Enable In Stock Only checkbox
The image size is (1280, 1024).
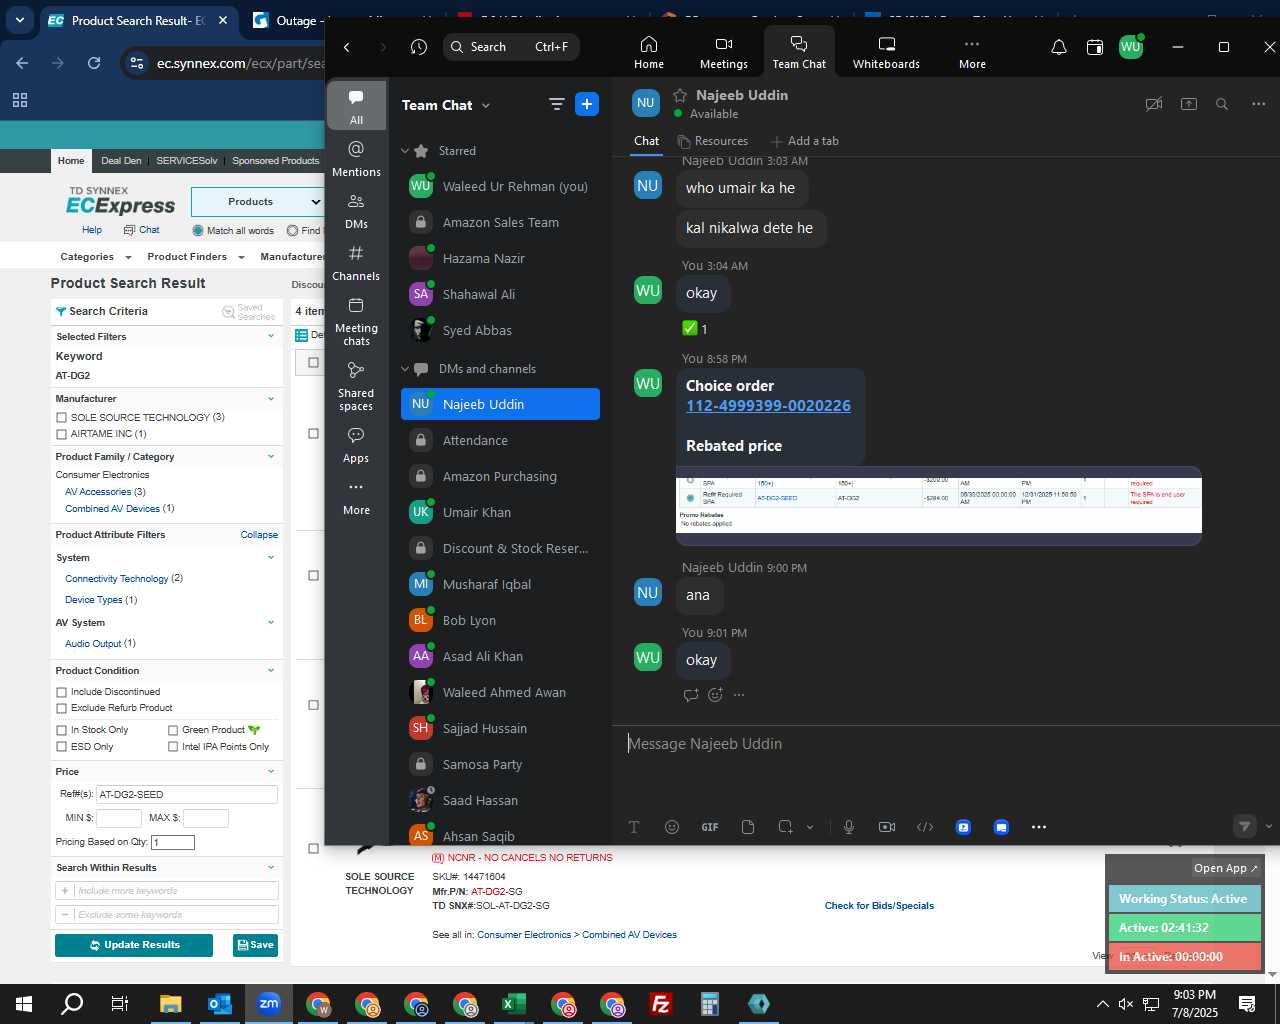click(62, 730)
